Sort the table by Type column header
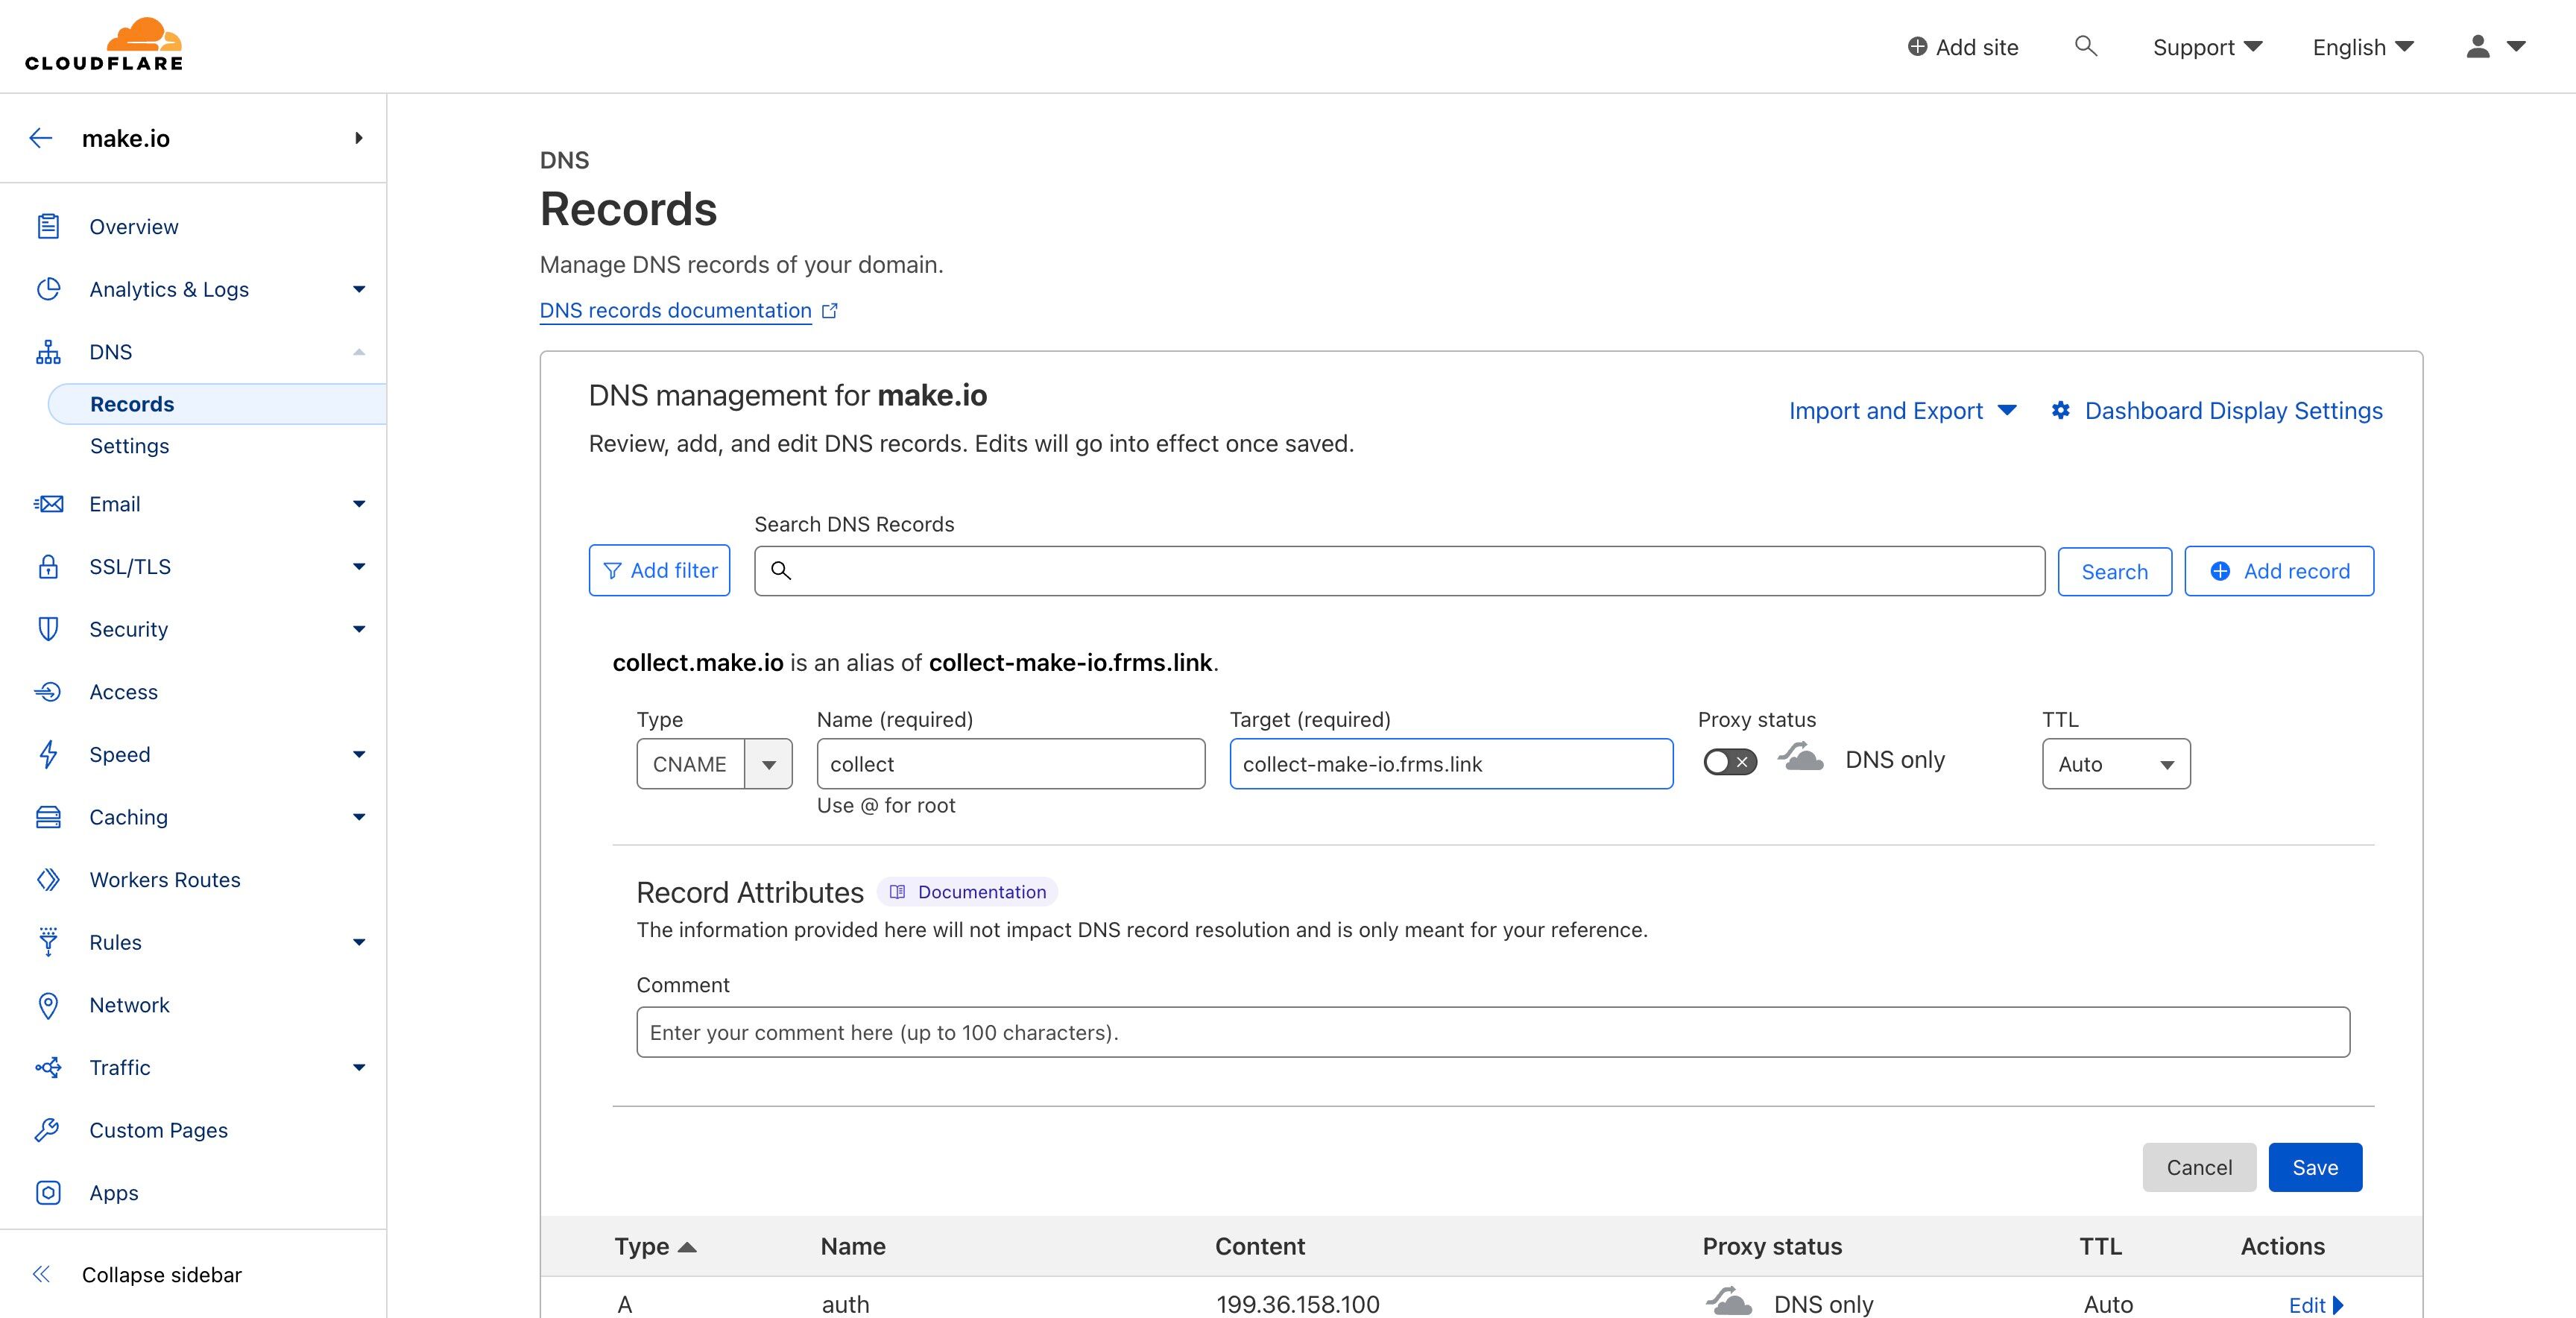Screen dimensions: 2576x1318 point(655,1246)
